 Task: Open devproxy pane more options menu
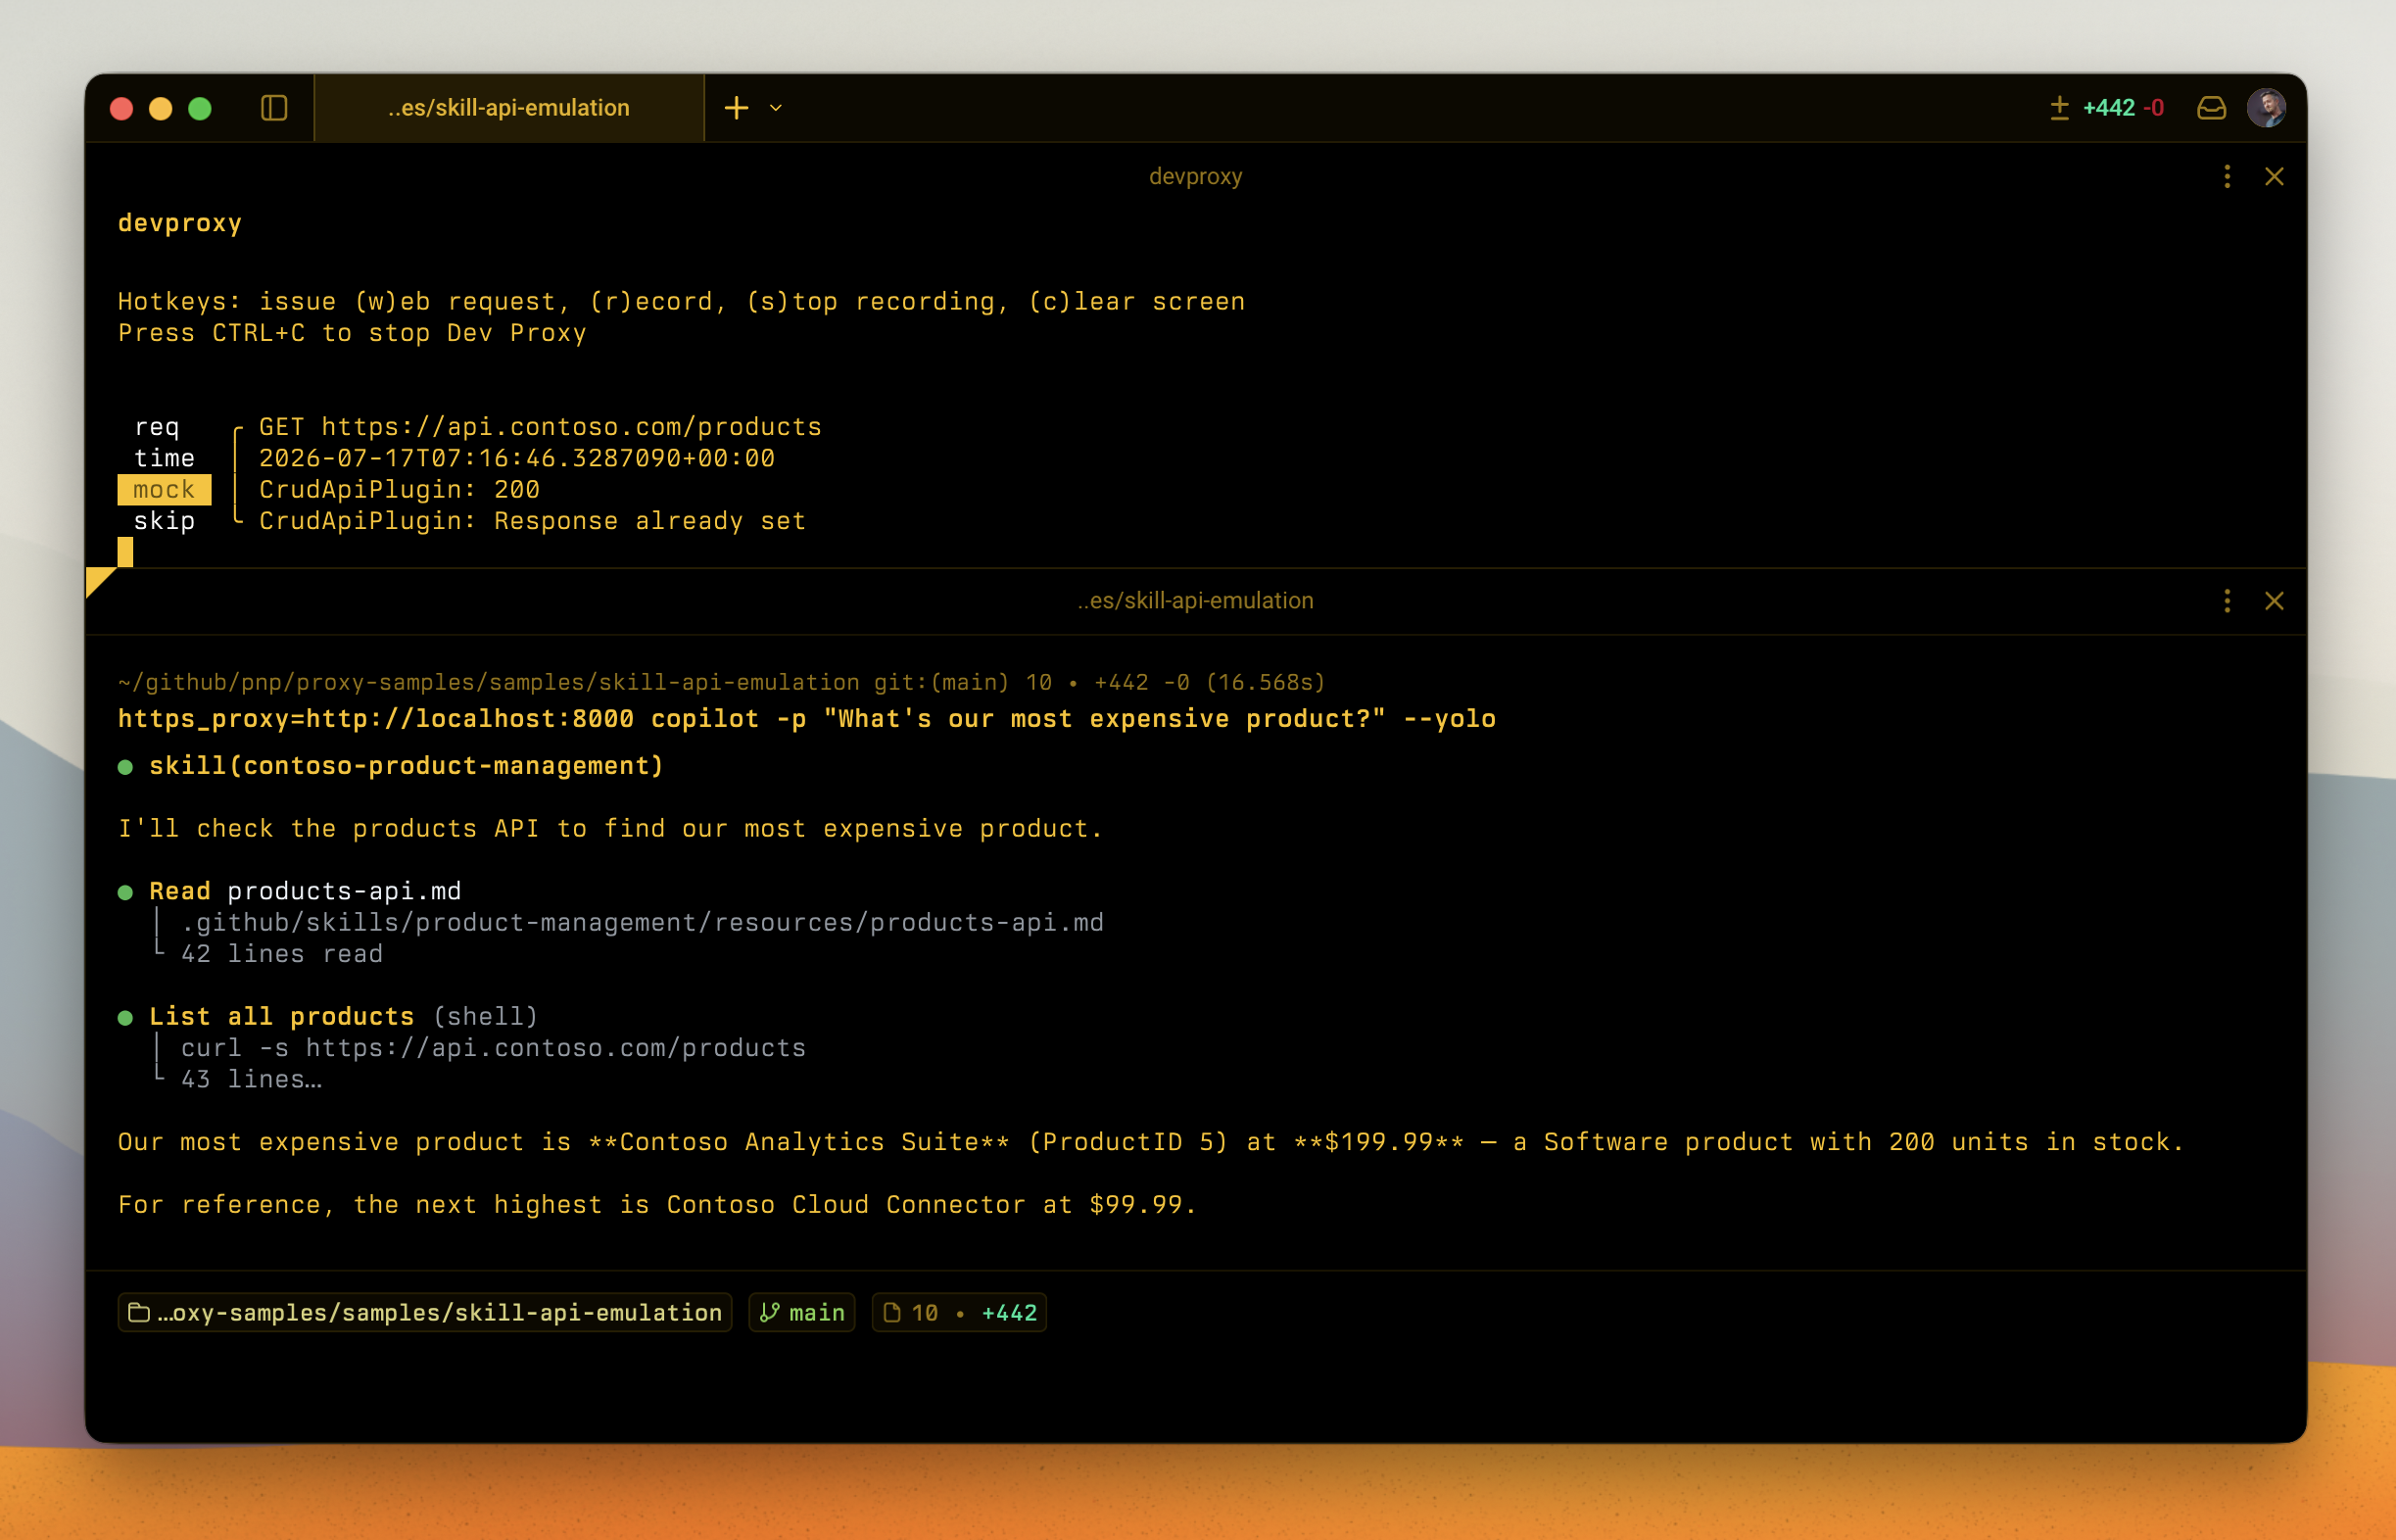click(2227, 177)
